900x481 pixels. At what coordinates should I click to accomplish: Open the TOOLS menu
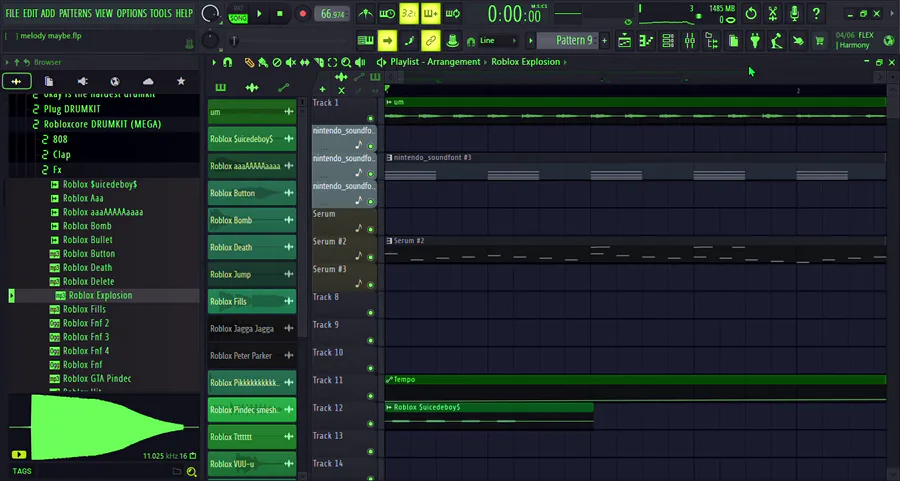point(161,13)
